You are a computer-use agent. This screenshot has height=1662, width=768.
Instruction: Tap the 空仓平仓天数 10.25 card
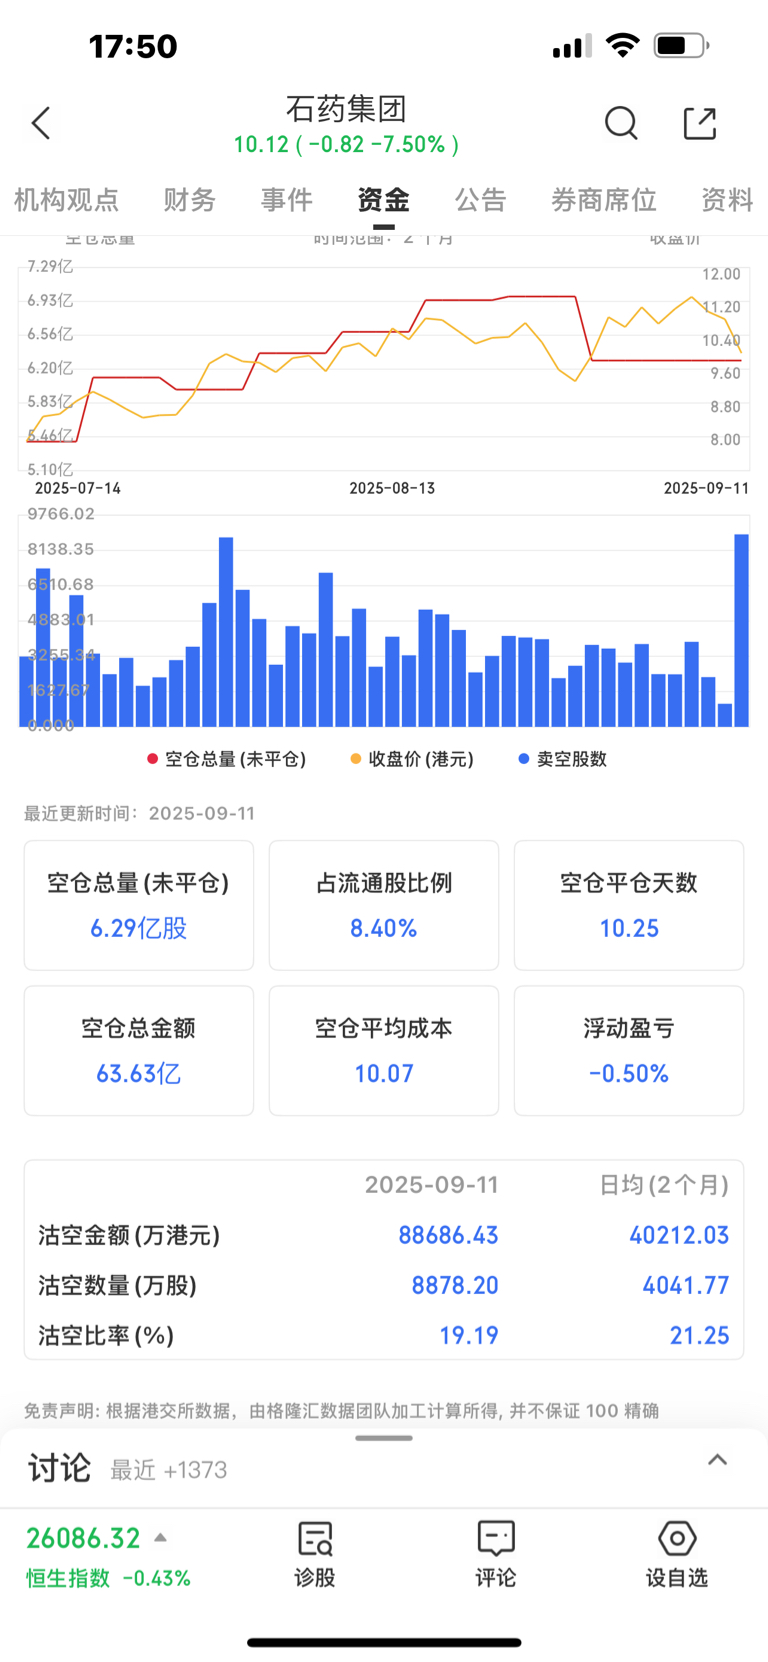pos(629,905)
